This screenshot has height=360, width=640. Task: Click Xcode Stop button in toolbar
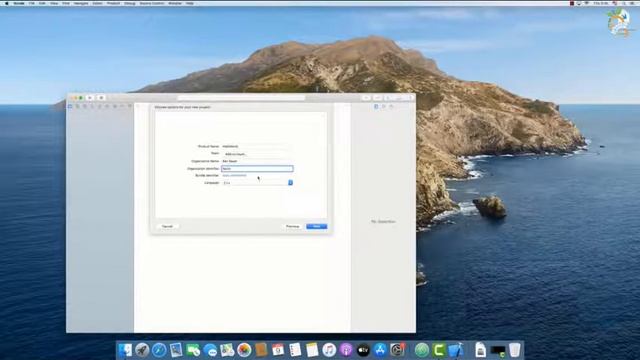pyautogui.click(x=101, y=98)
